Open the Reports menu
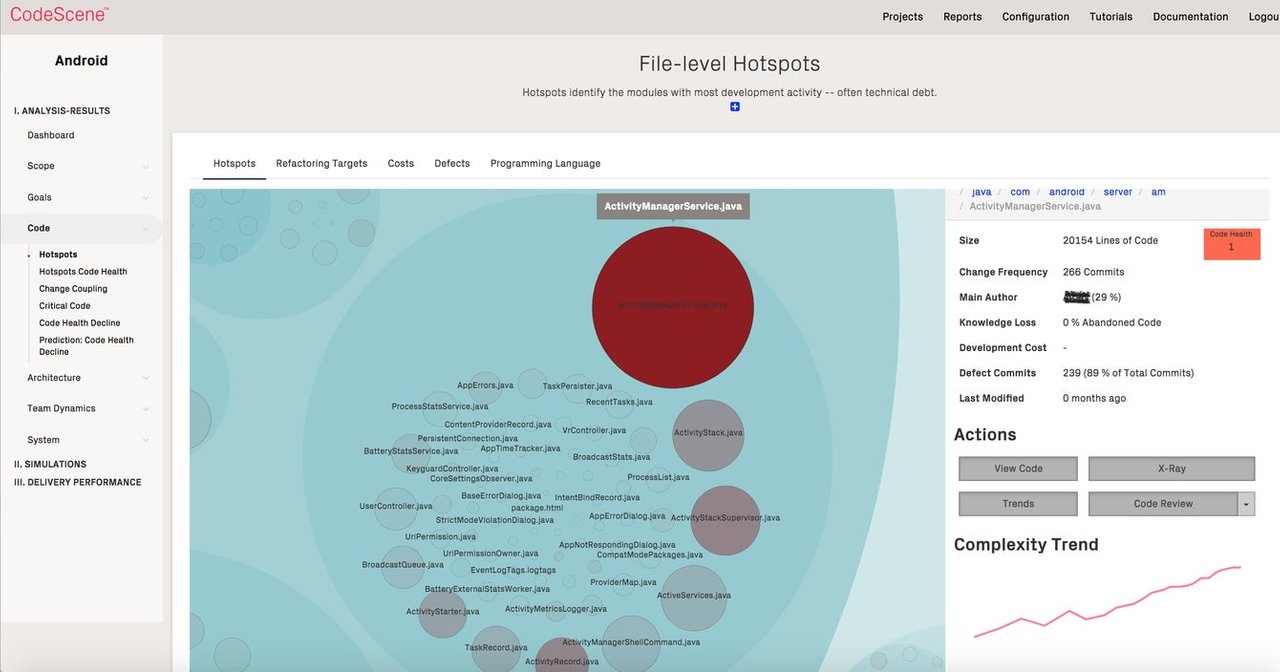Viewport: 1280px width, 672px height. point(963,17)
